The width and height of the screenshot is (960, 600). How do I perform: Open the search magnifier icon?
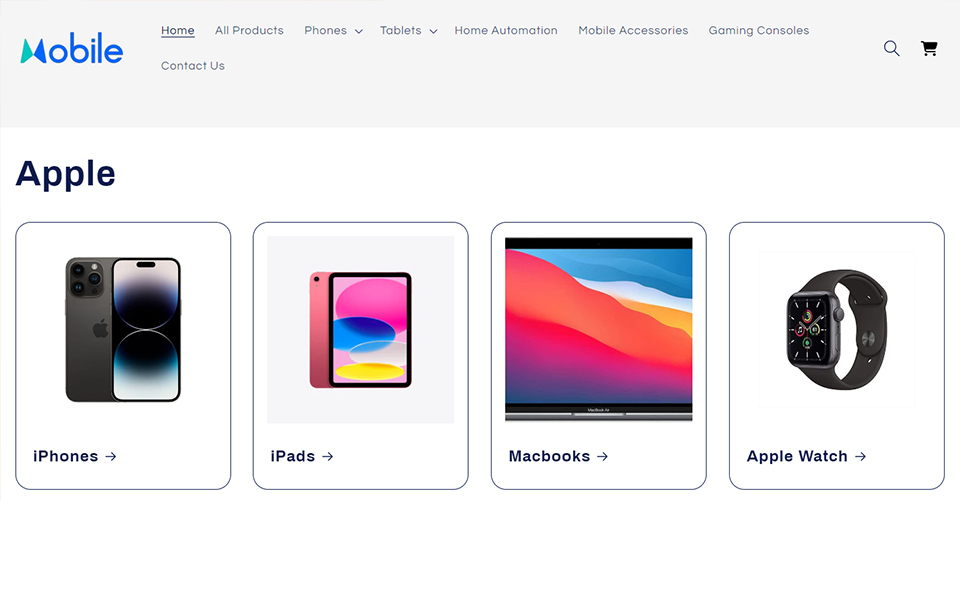[x=891, y=48]
